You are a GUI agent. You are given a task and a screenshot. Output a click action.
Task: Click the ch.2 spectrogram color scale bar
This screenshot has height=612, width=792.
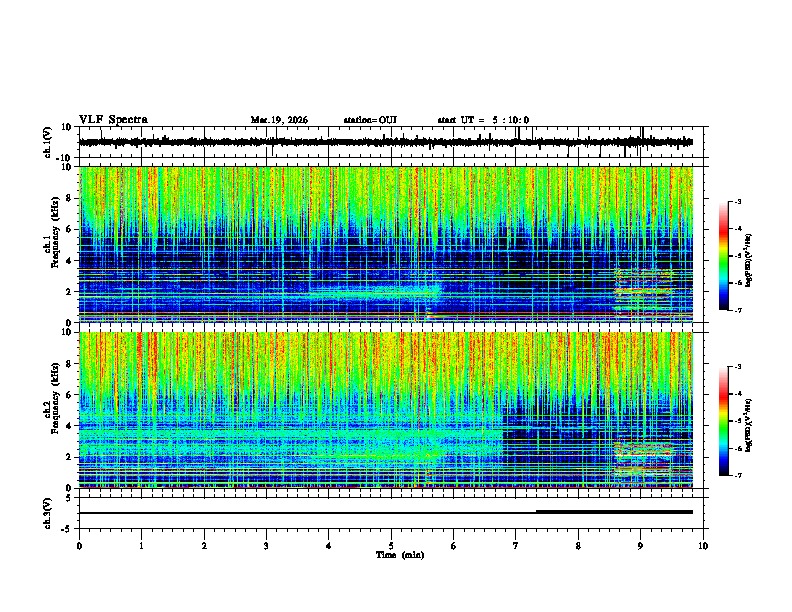click(723, 421)
